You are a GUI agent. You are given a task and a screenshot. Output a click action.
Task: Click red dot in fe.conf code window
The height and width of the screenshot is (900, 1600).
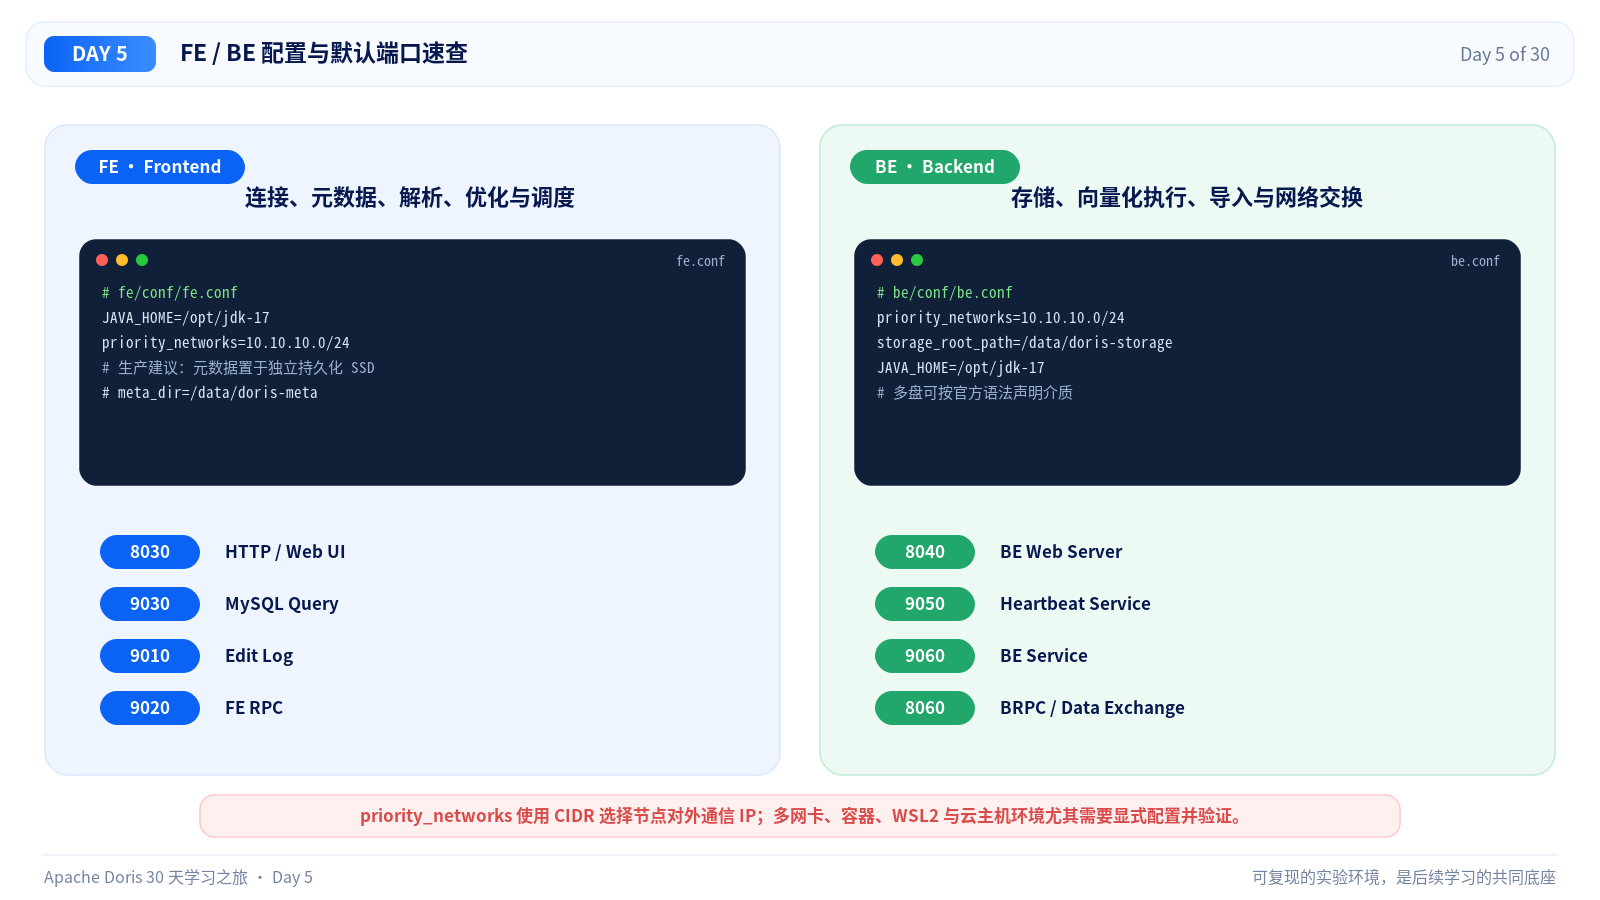tap(102, 260)
